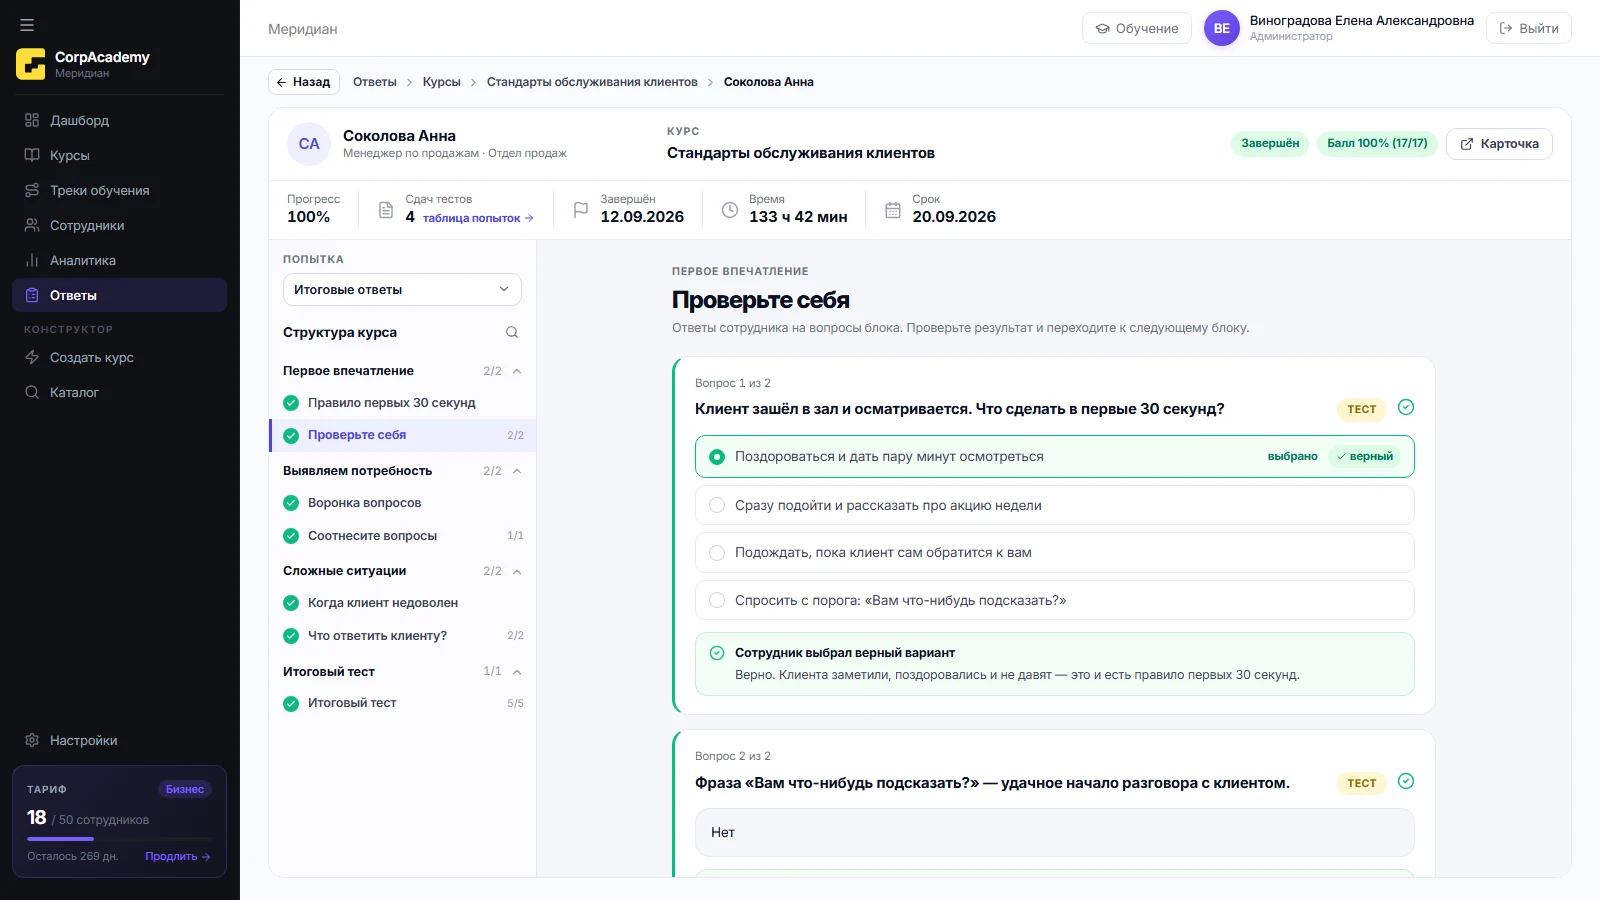Log out with Выйти button
Viewport: 1600px width, 900px height.
(1529, 28)
